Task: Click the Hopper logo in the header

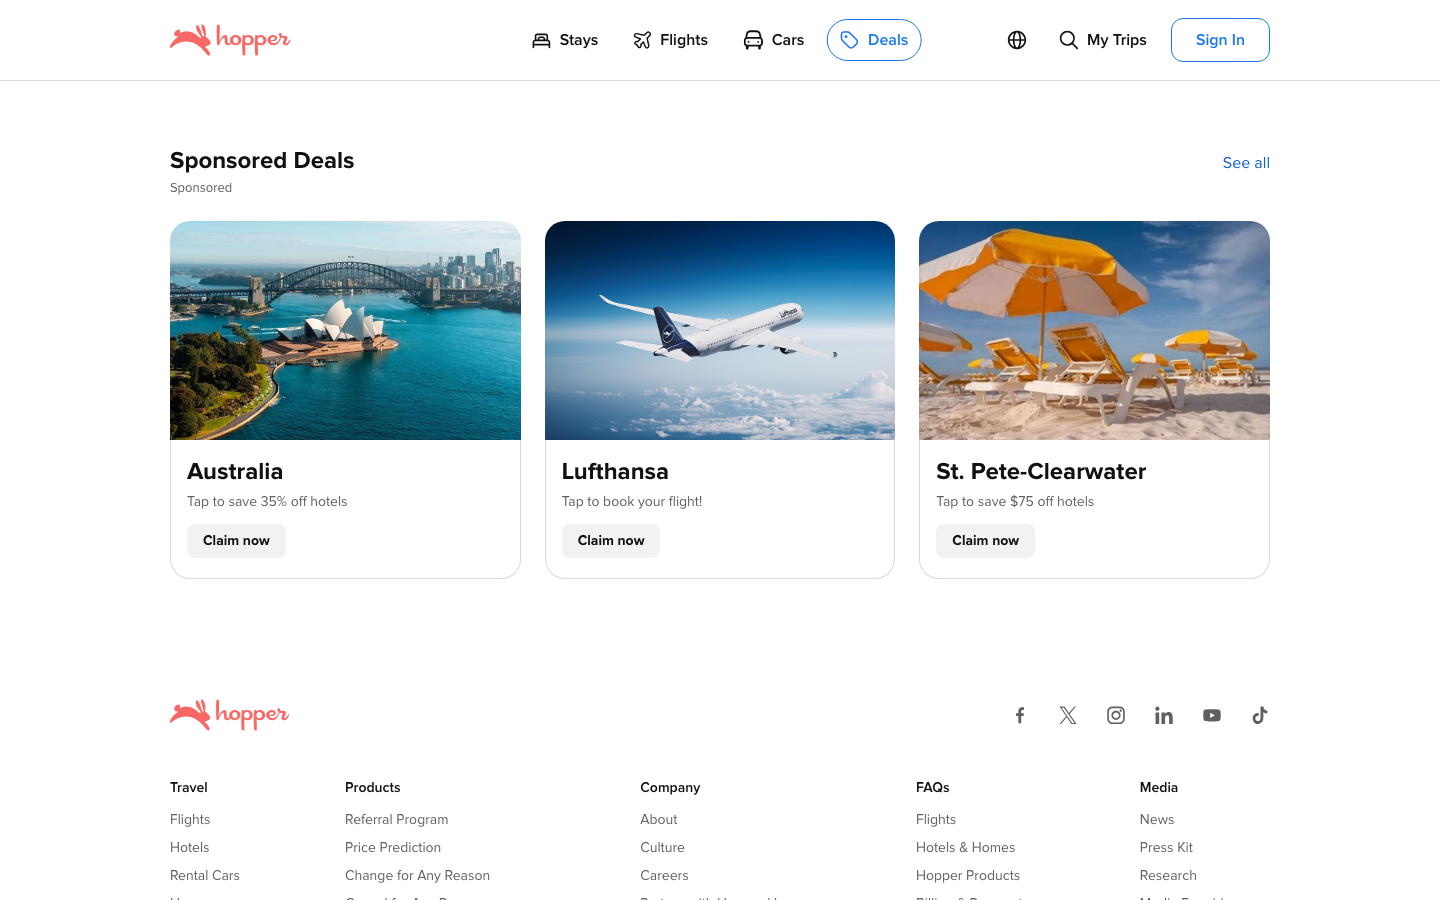Action: (x=230, y=40)
